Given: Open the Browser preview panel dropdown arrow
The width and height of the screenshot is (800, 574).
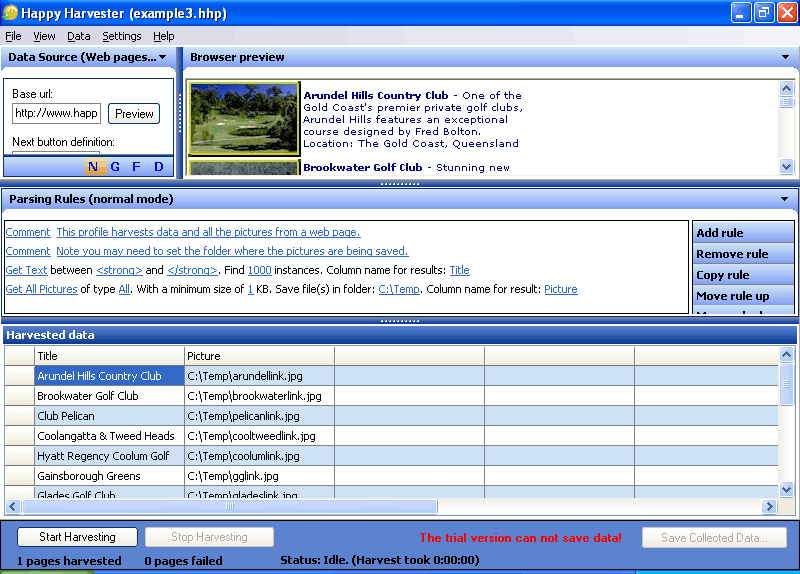Looking at the screenshot, I should tap(786, 57).
